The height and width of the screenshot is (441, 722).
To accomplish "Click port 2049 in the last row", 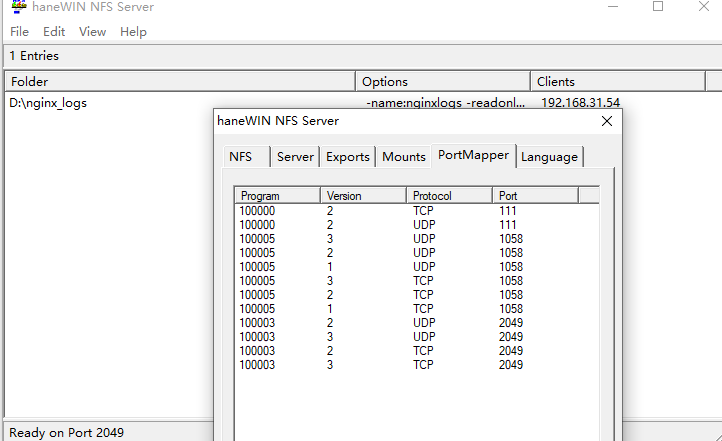I will 511,365.
